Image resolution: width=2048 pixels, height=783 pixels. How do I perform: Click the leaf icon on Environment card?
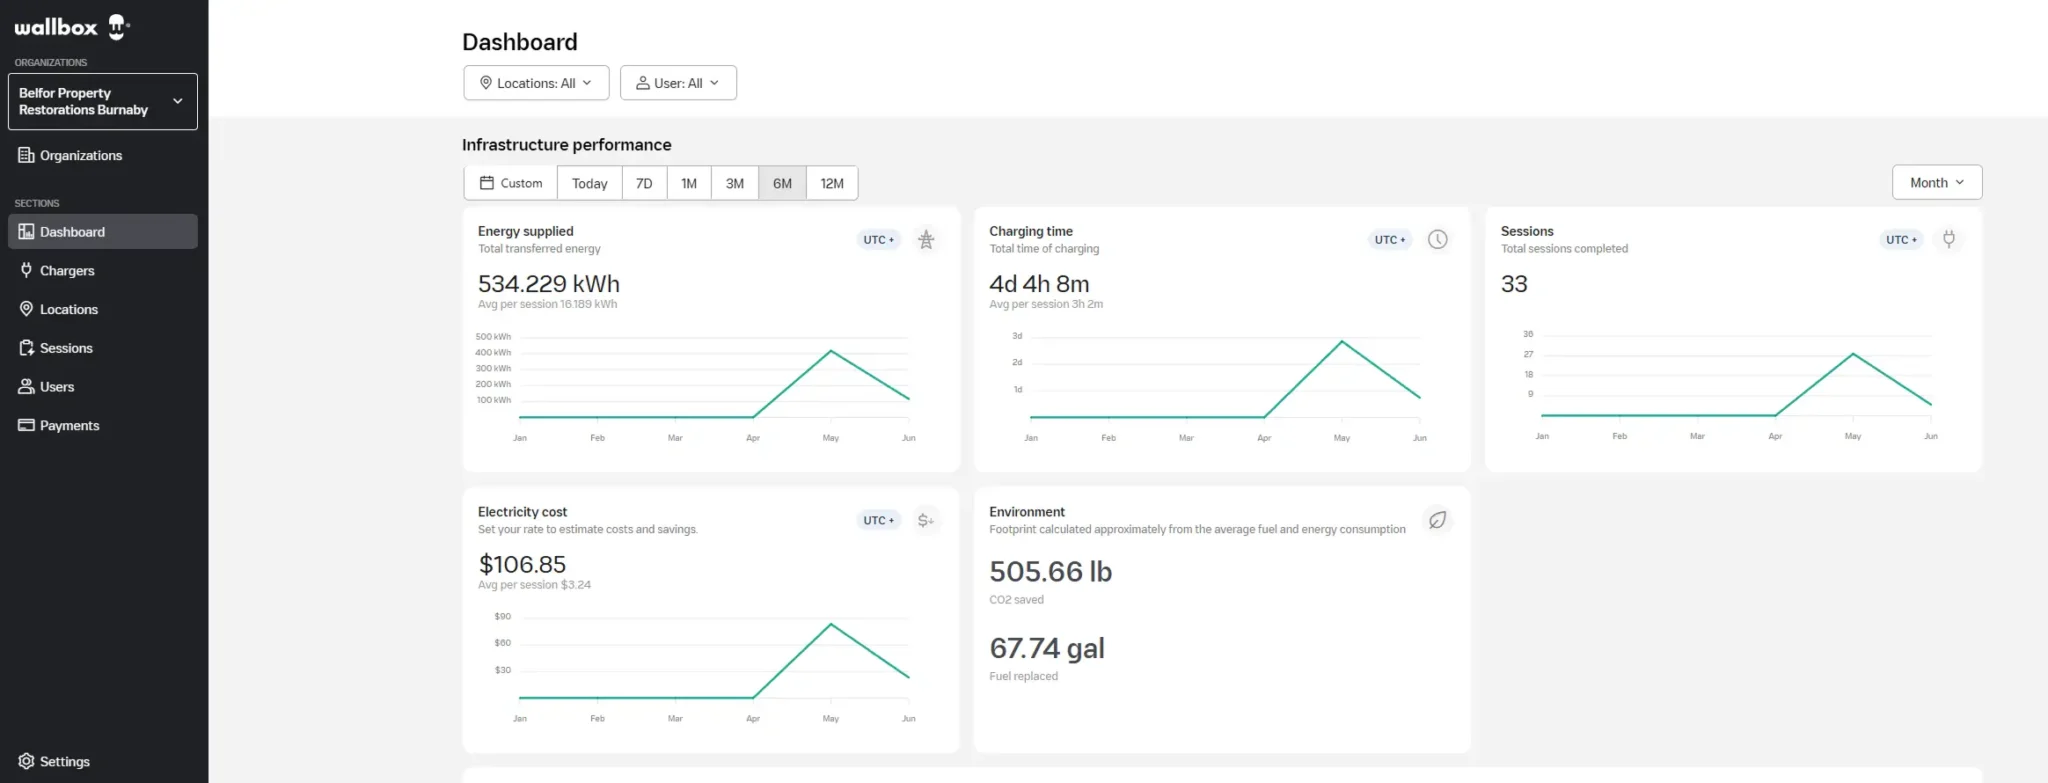1437,520
